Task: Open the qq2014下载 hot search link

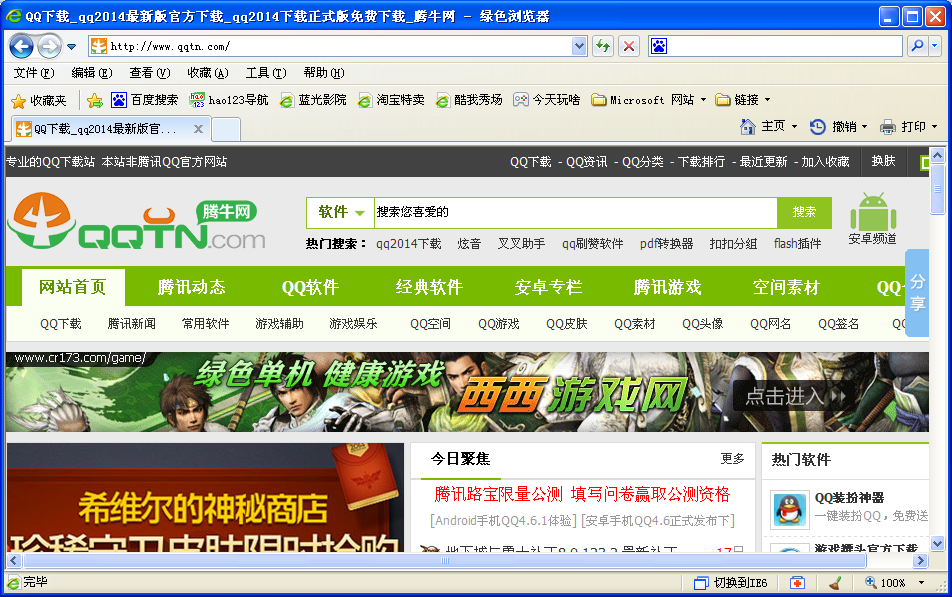Action: (409, 244)
